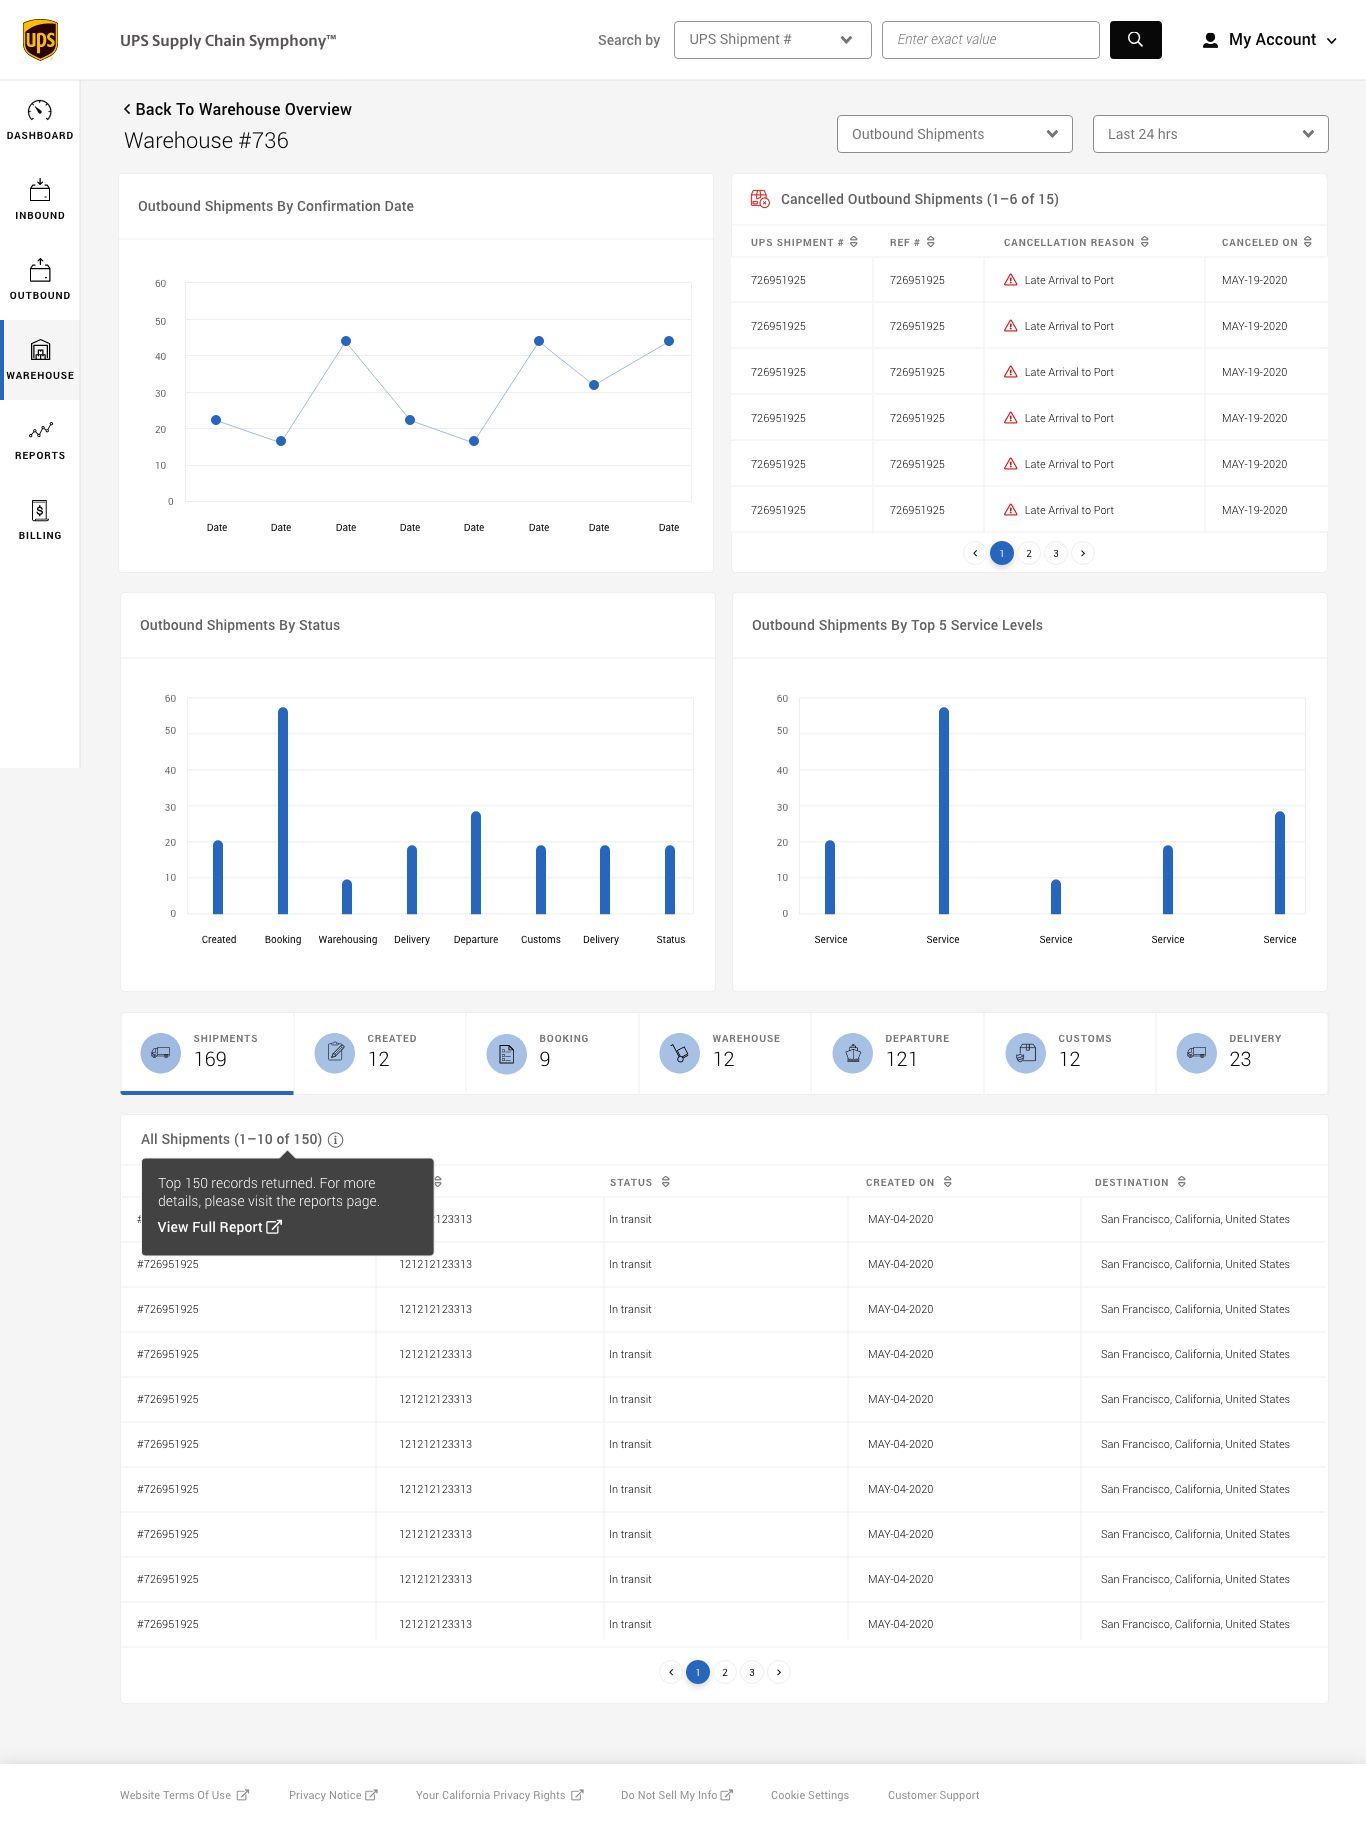
Task: Select current page 1 in All Shipments pager
Action: coord(698,1672)
